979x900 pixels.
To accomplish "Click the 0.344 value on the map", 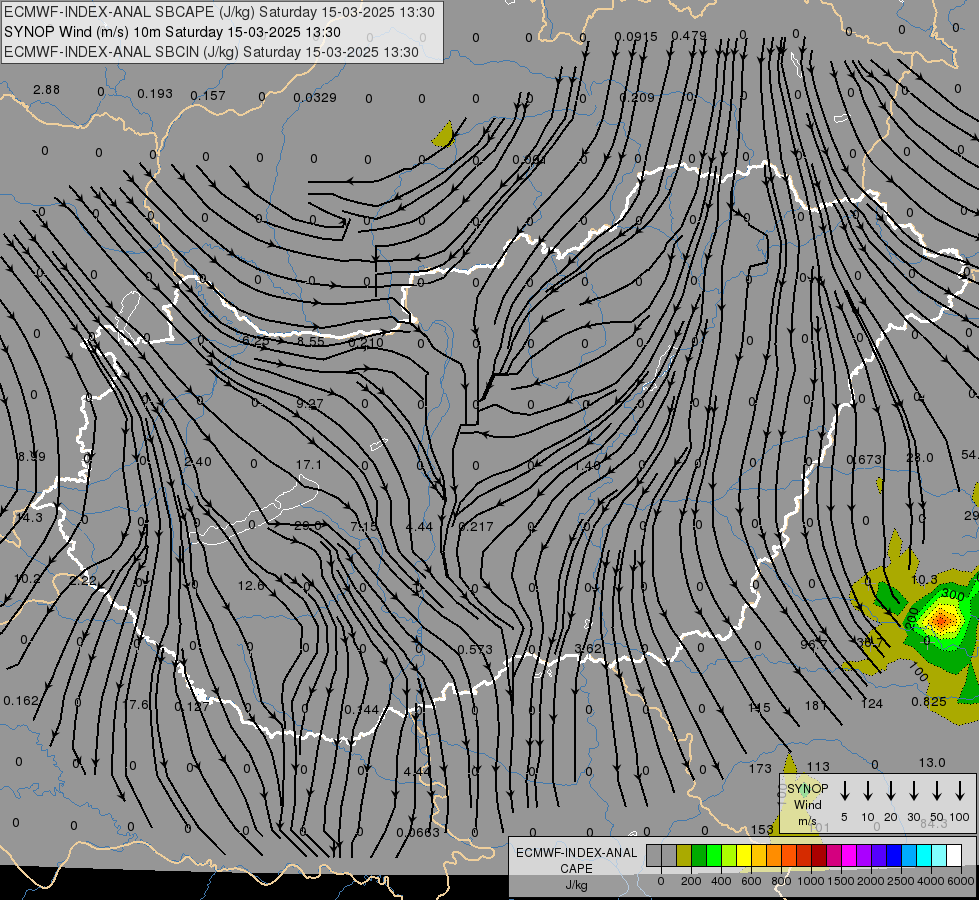I will click(x=362, y=710).
